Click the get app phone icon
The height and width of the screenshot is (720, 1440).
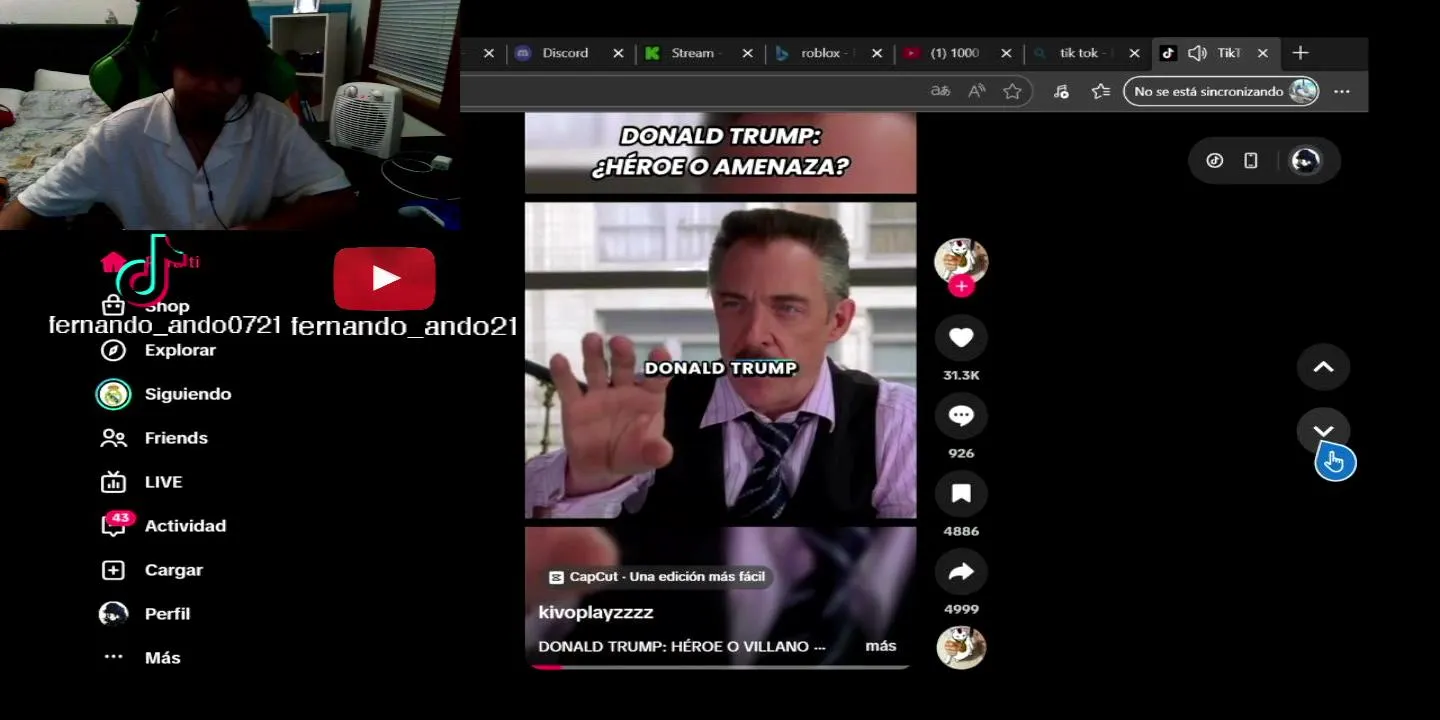1250,160
